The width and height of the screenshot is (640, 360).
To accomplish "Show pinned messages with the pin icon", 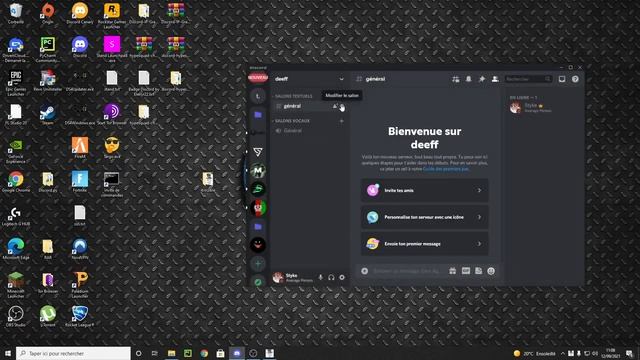I will (x=482, y=79).
